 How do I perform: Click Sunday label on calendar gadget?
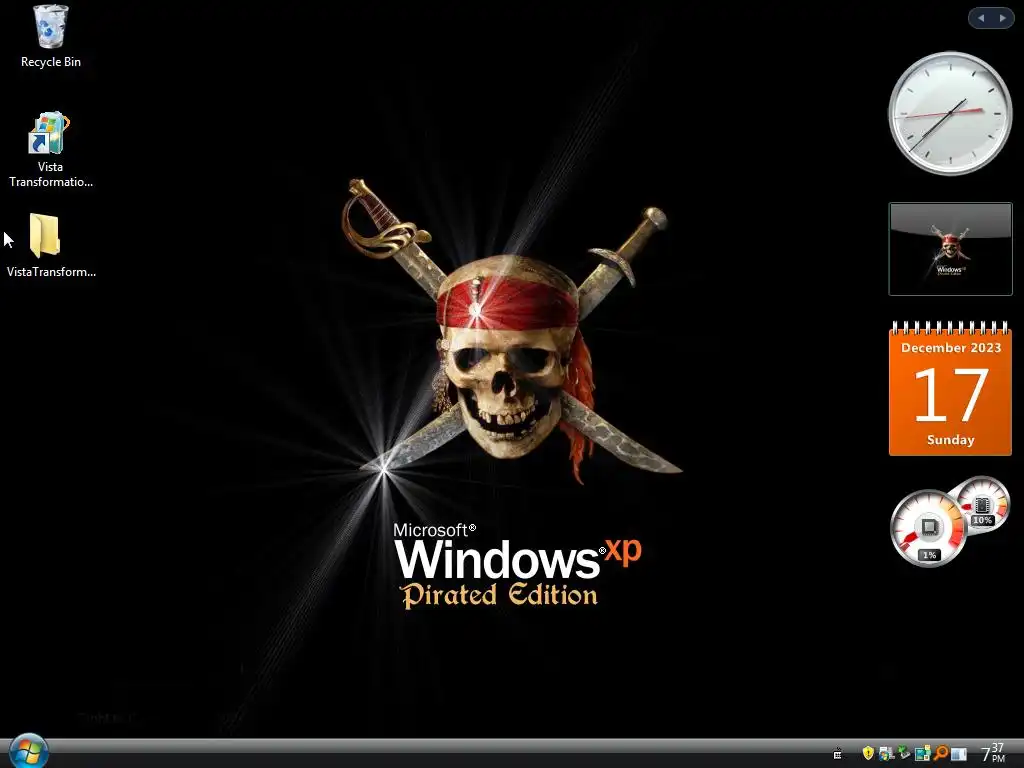pyautogui.click(x=951, y=440)
